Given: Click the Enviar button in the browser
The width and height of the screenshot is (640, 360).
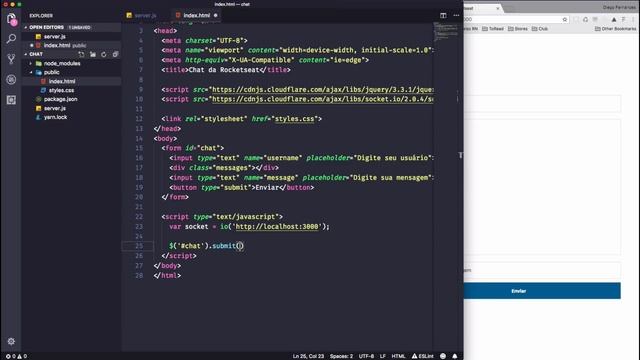Looking at the screenshot, I should 542,291.
